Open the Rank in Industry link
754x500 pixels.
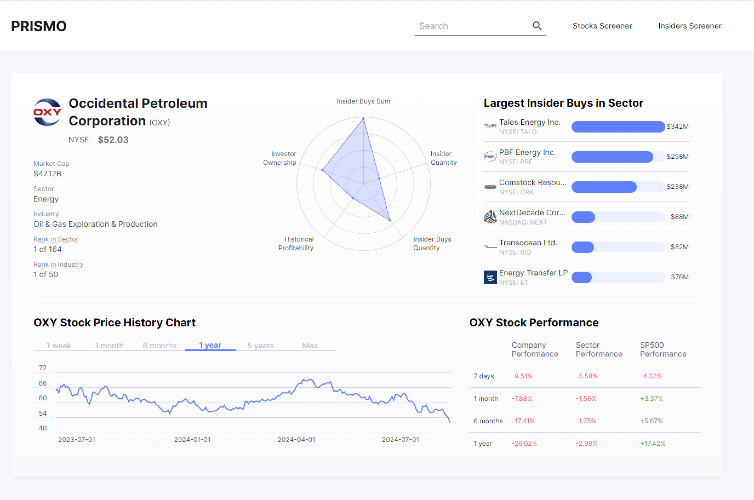click(58, 264)
